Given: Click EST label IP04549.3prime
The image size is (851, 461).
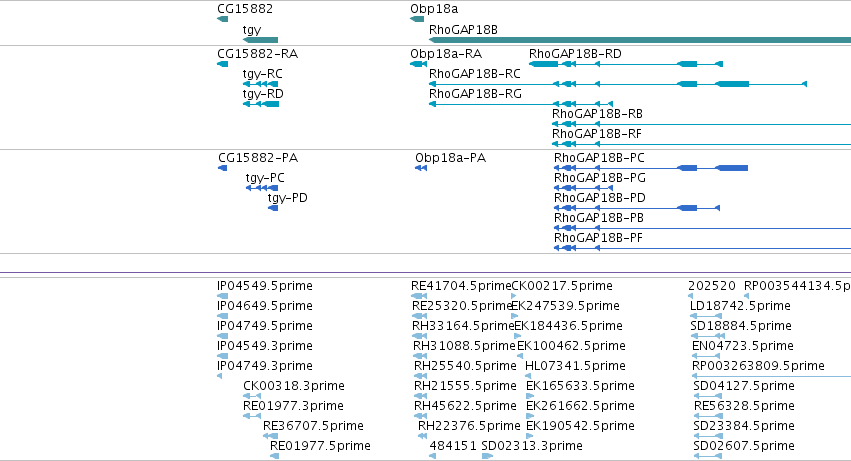Looking at the screenshot, I should [x=265, y=346].
